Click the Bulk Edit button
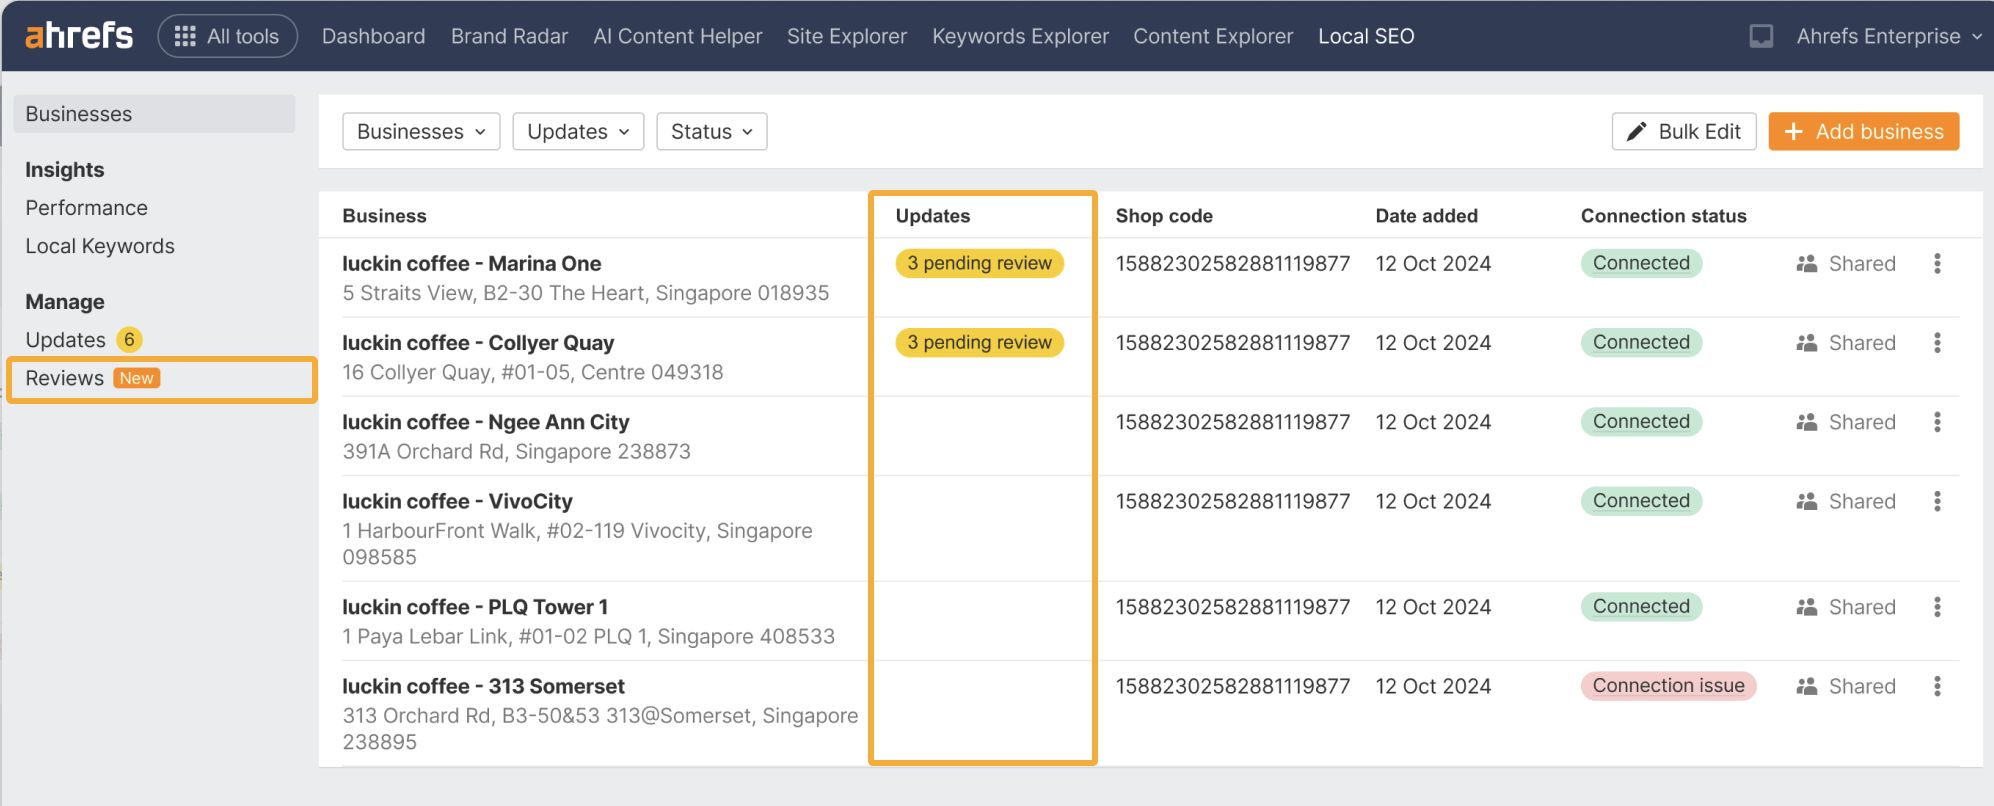Viewport: 1994px width, 806px height. (x=1684, y=131)
